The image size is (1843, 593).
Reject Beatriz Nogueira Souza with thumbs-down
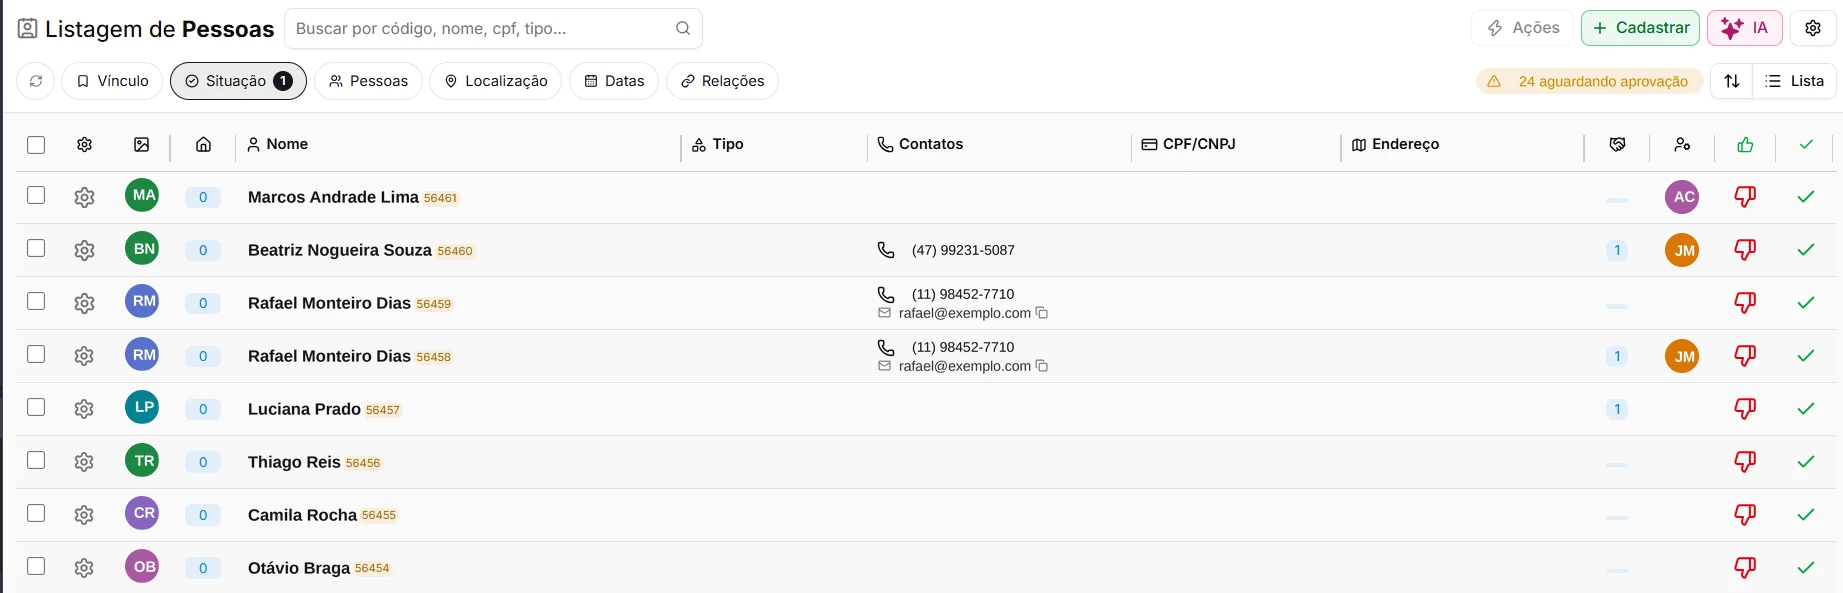tap(1745, 250)
